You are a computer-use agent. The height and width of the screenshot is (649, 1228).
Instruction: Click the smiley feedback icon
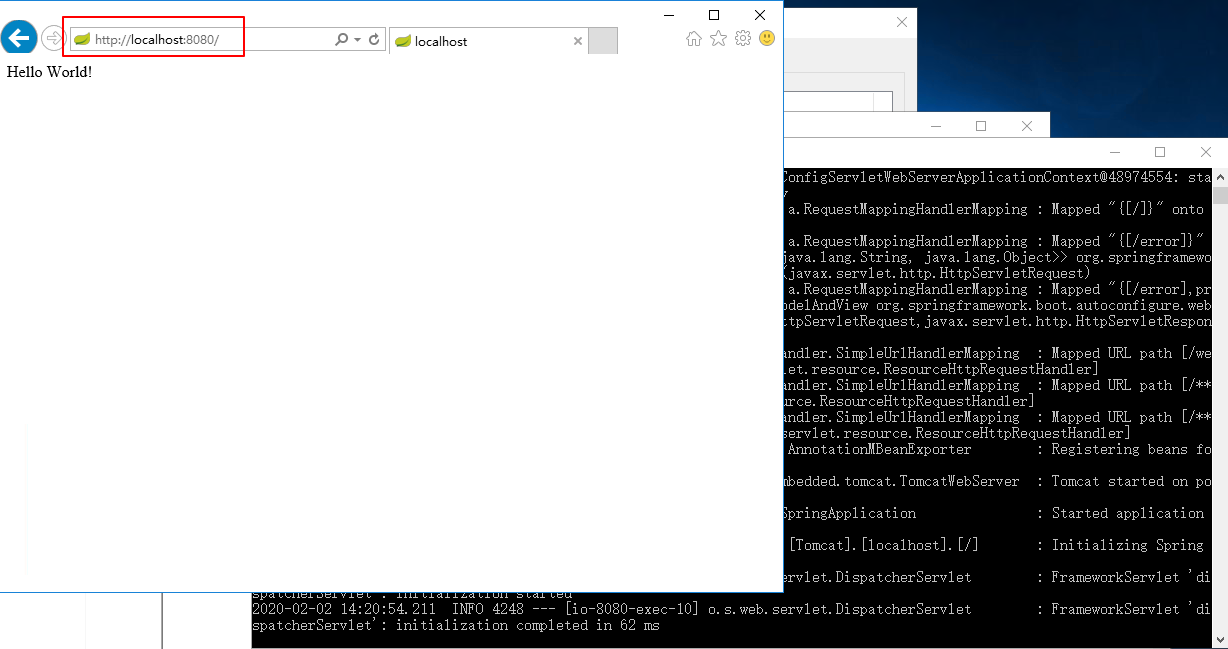coord(767,38)
